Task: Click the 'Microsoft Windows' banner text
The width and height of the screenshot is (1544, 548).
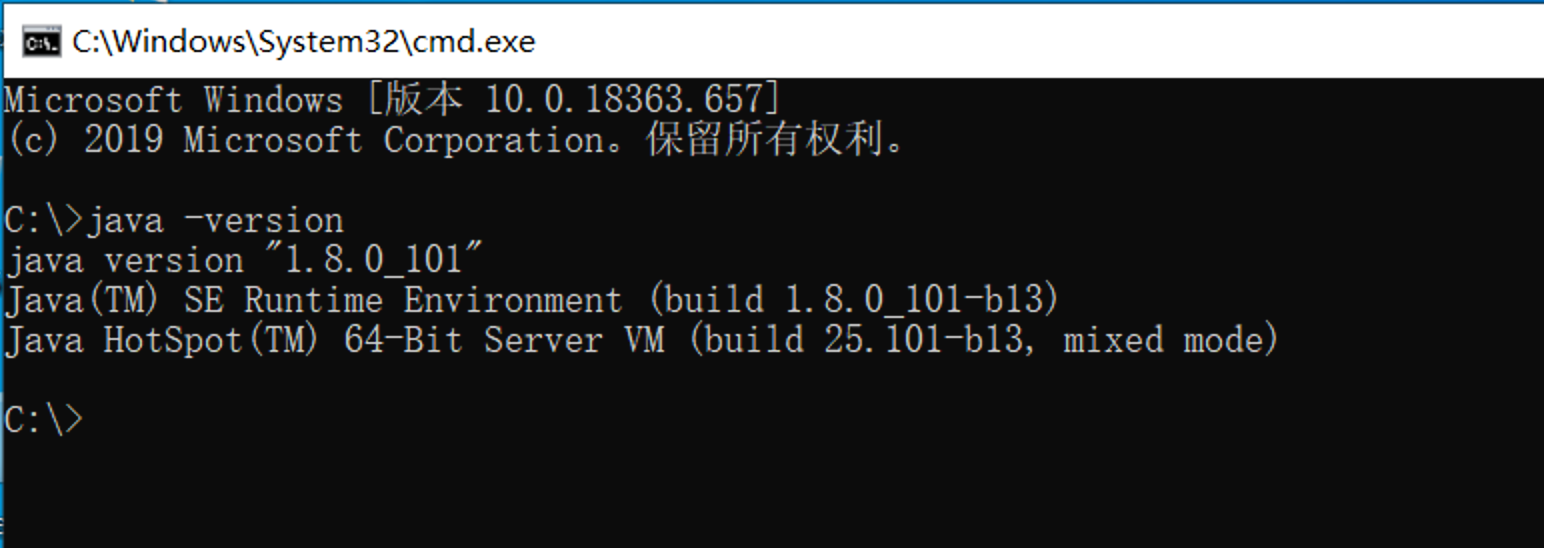Action: pyautogui.click(x=174, y=100)
